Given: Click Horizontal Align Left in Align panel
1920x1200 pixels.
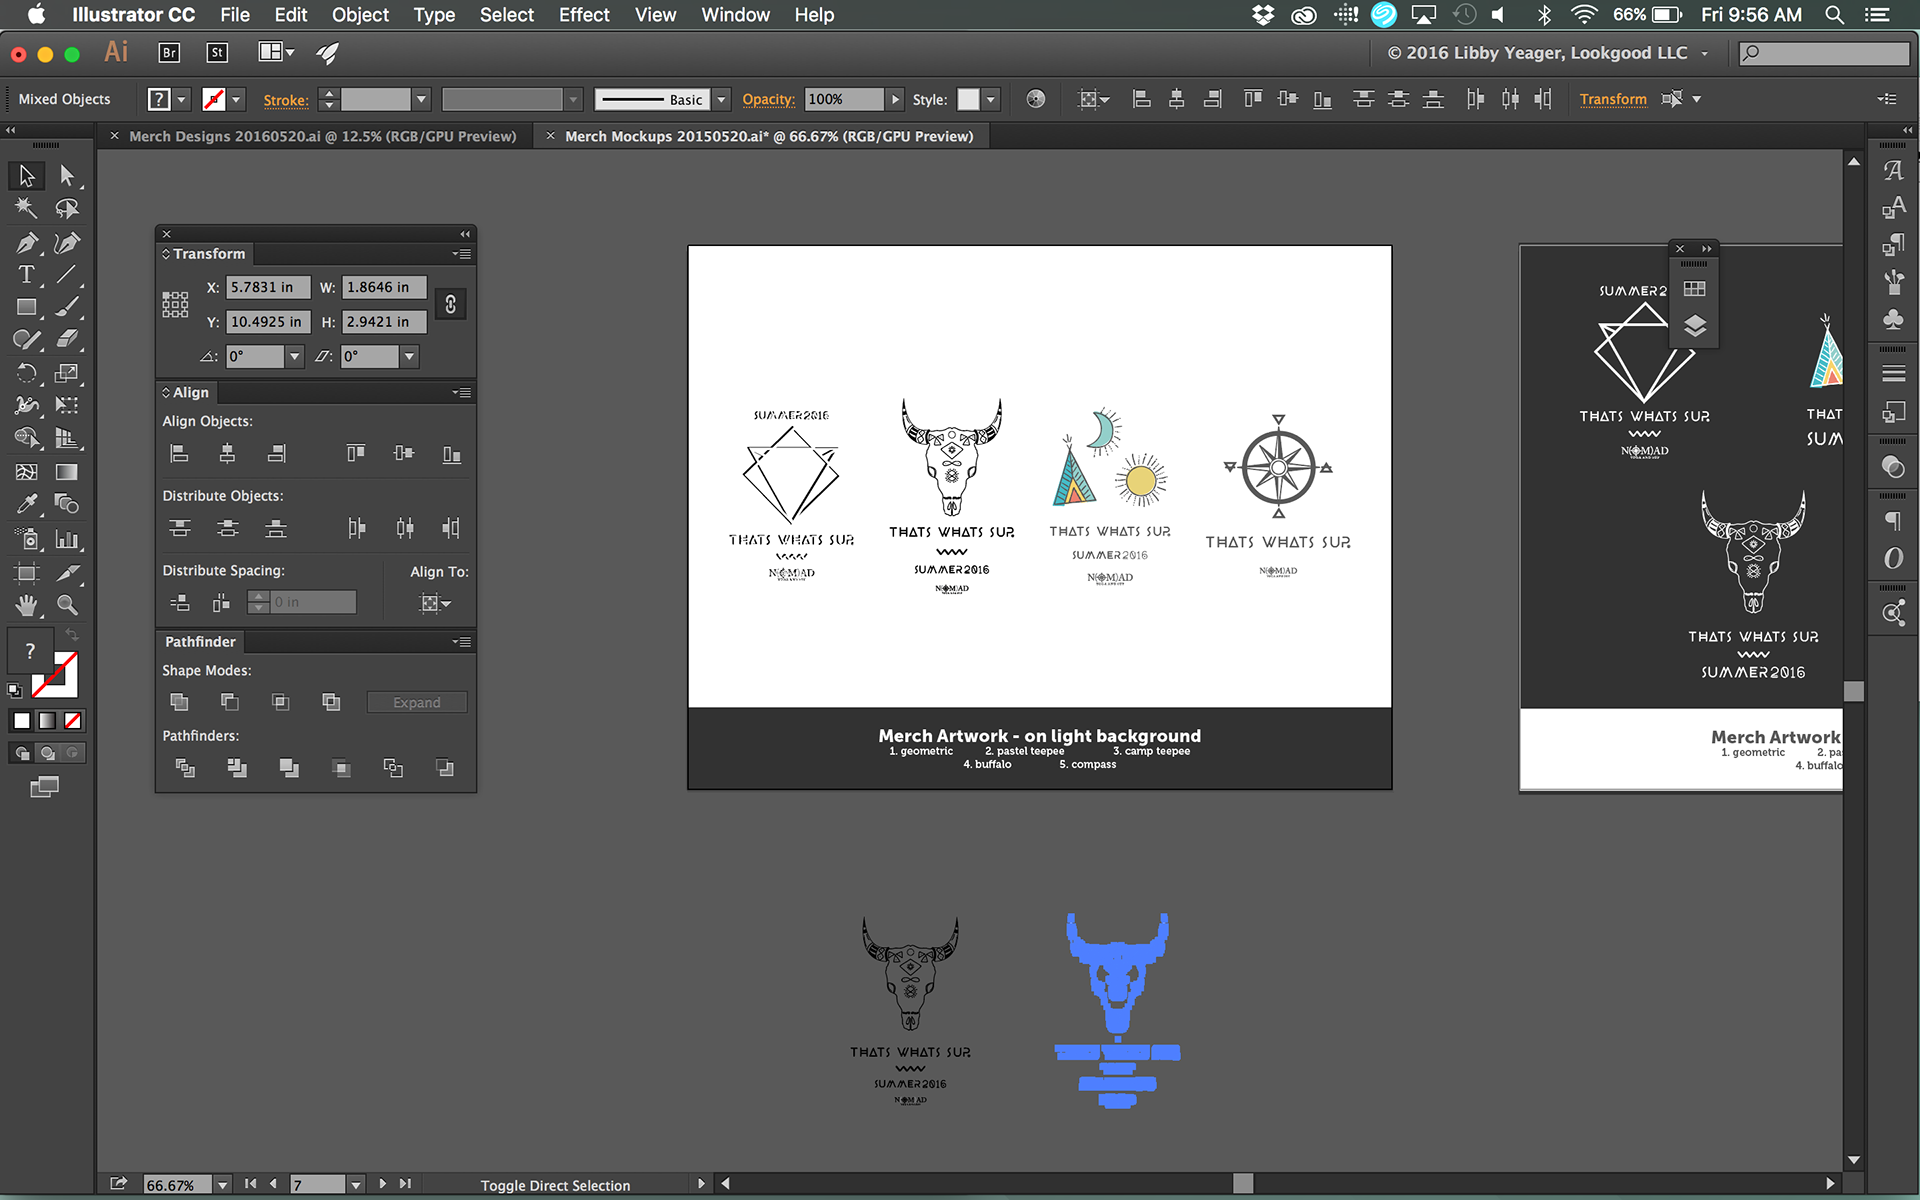Looking at the screenshot, I should point(179,454).
